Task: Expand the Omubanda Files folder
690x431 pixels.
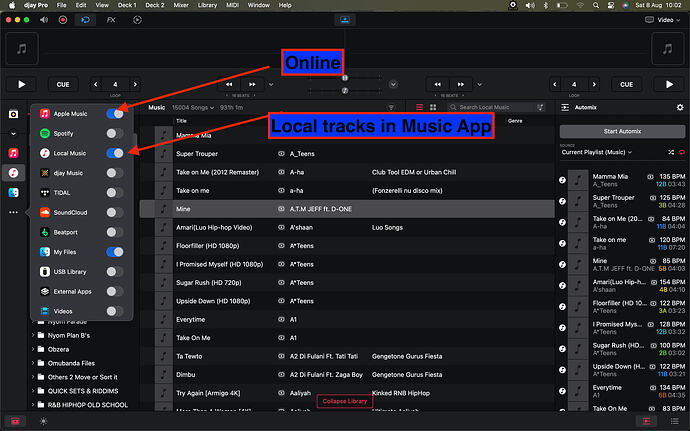Action: tap(33, 363)
